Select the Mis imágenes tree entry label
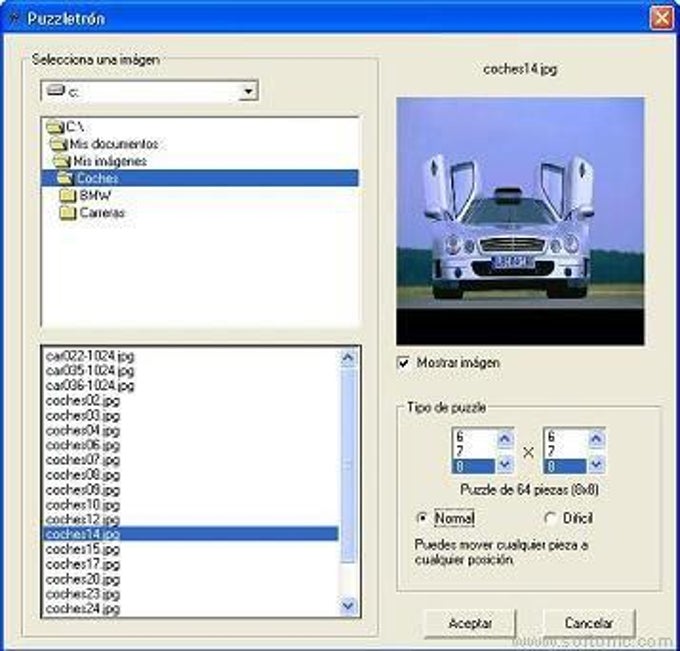 [110, 161]
